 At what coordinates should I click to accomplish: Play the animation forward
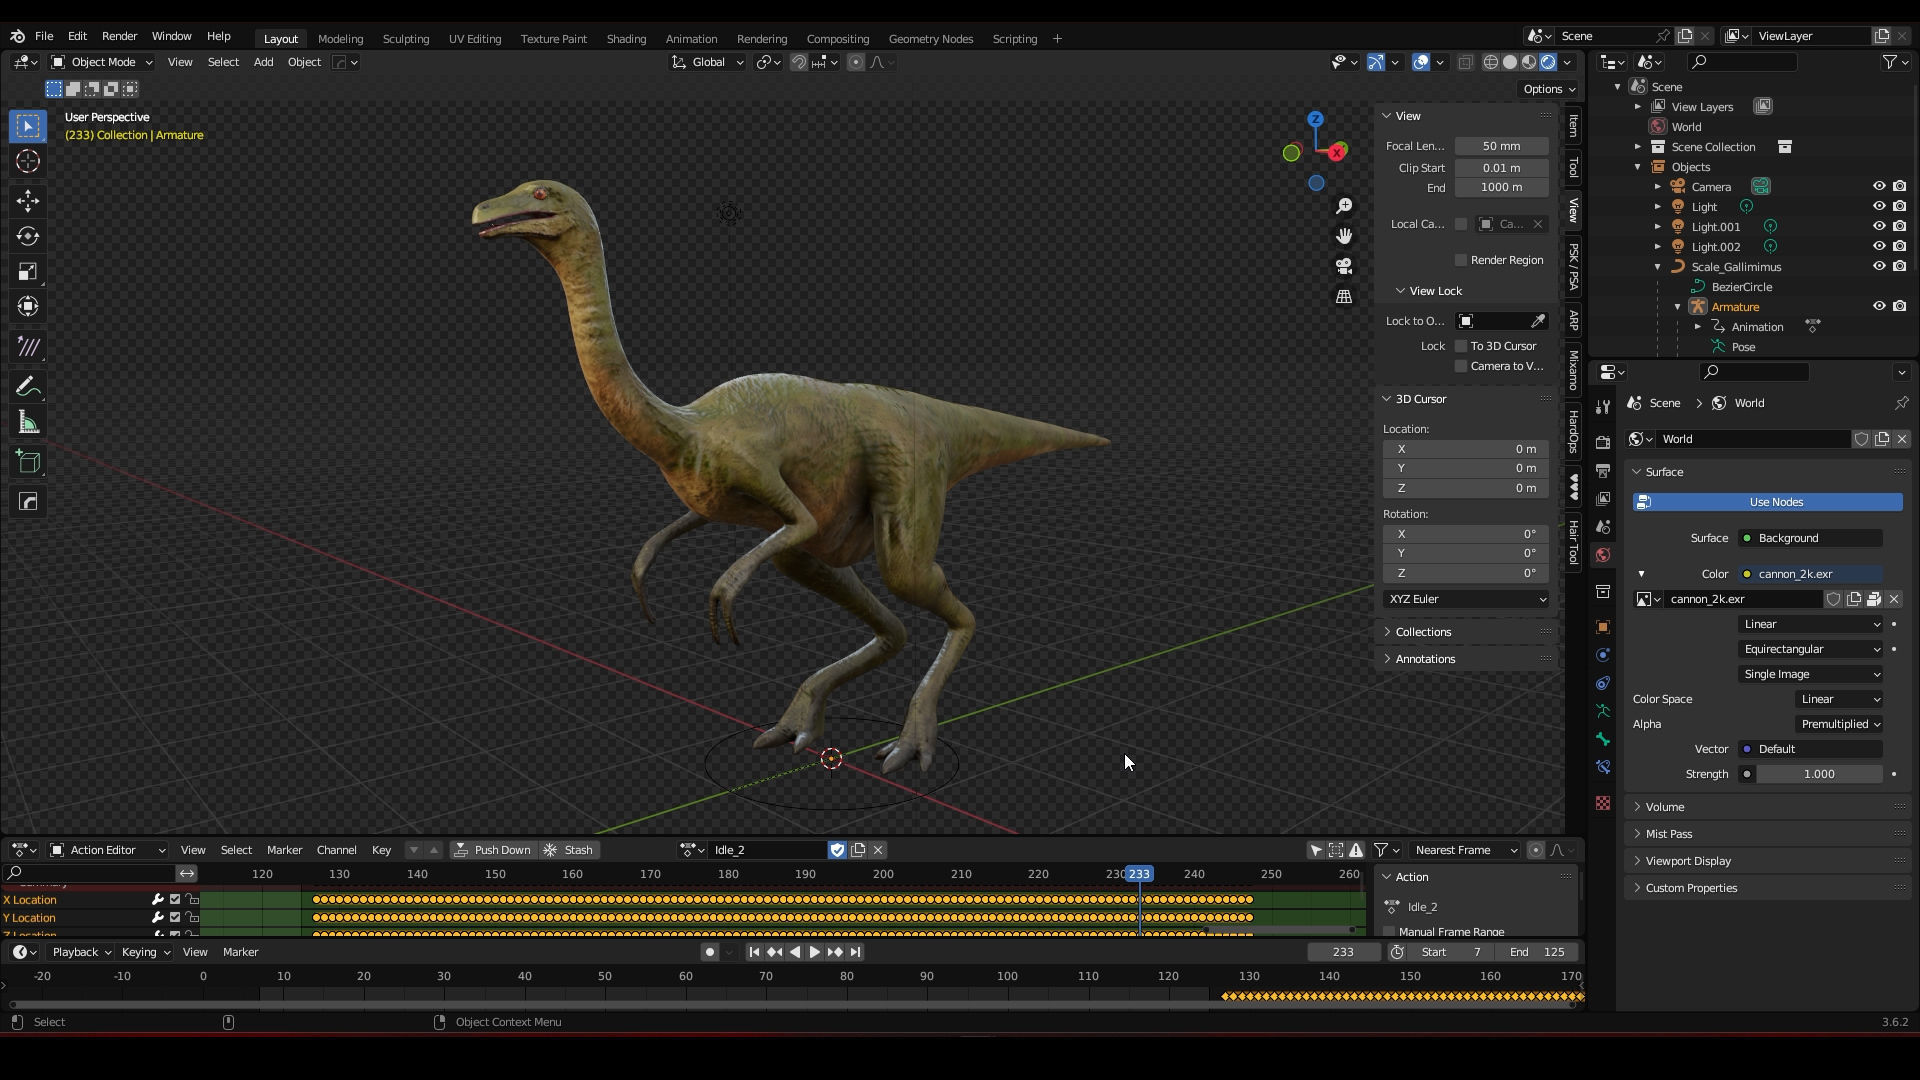coord(814,952)
